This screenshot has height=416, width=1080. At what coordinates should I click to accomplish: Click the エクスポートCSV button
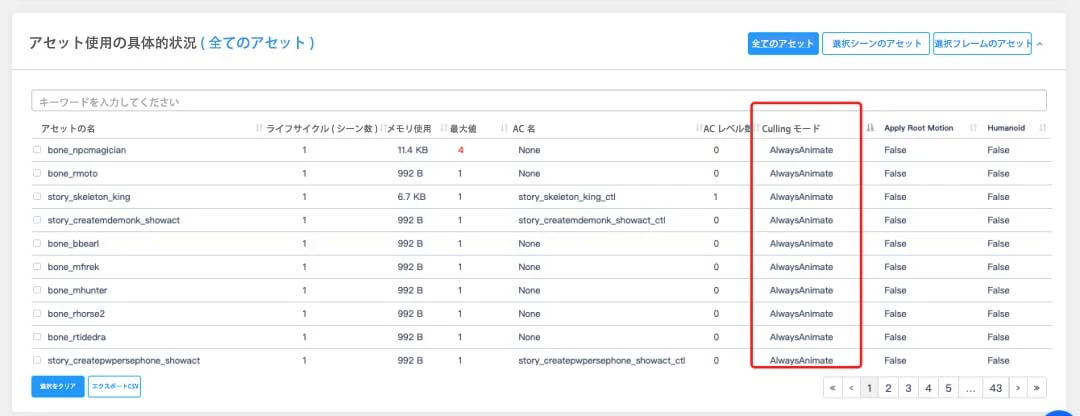coord(115,386)
